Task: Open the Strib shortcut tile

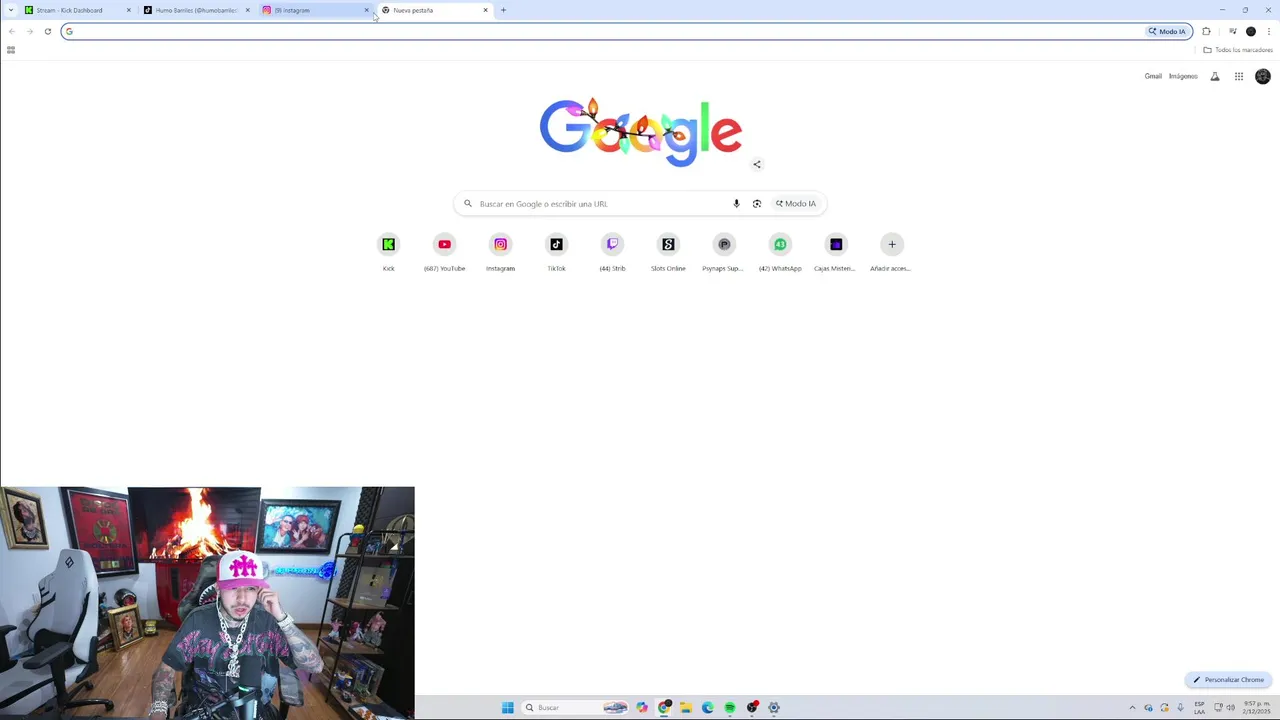Action: pyautogui.click(x=612, y=252)
